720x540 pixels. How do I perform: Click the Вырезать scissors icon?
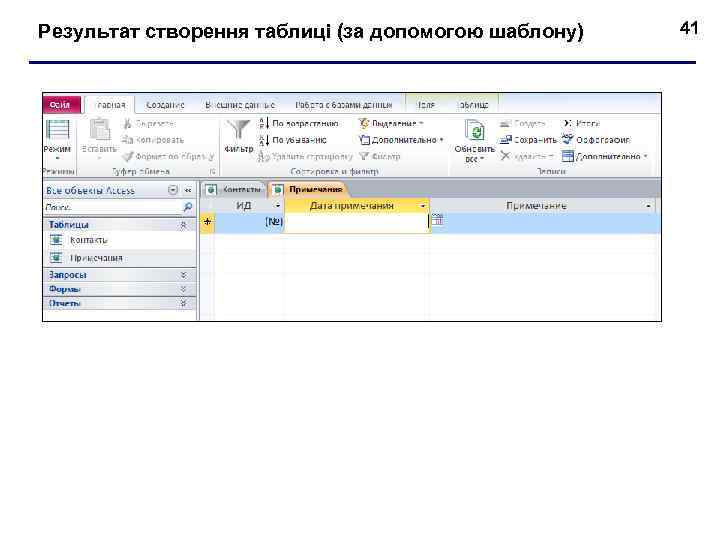pos(128,124)
